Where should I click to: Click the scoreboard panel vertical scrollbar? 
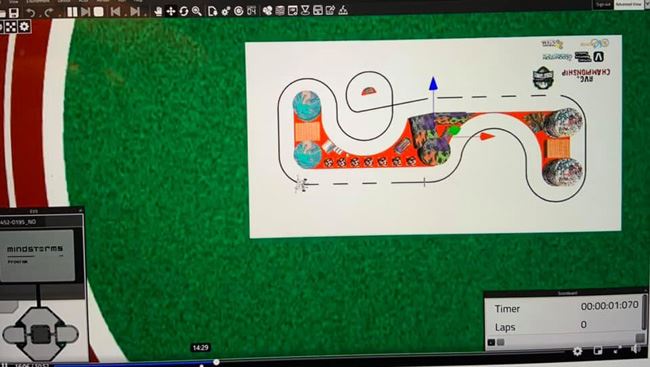coord(644,312)
